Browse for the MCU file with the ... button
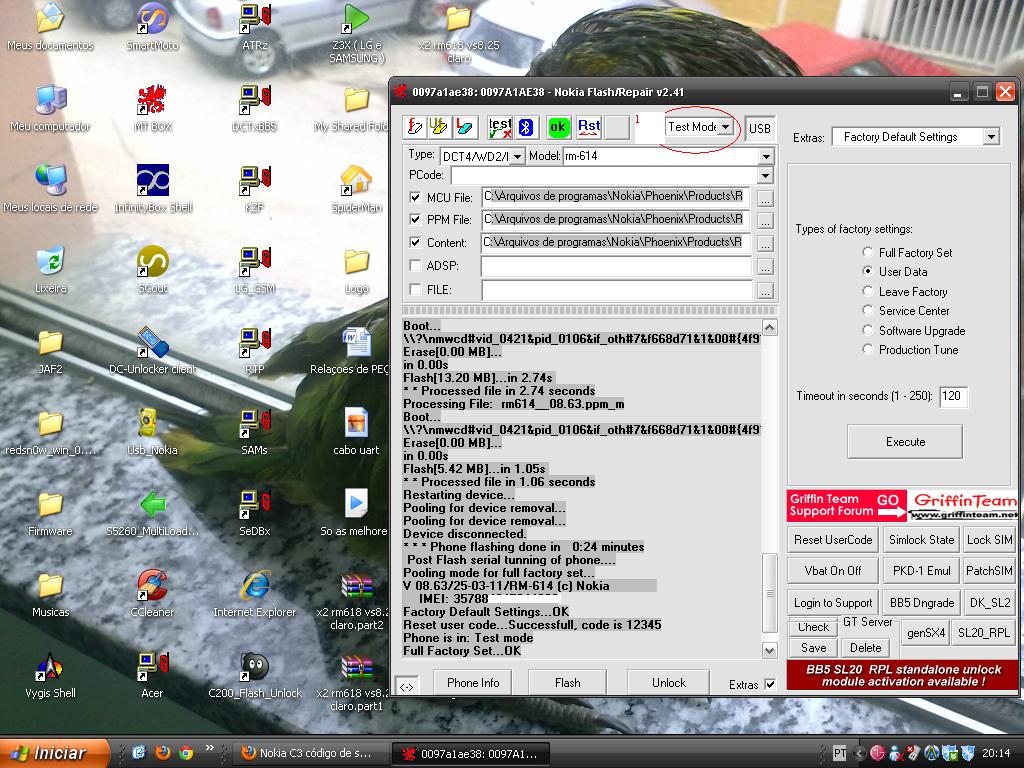Screen dimensions: 1024x768 click(x=765, y=197)
